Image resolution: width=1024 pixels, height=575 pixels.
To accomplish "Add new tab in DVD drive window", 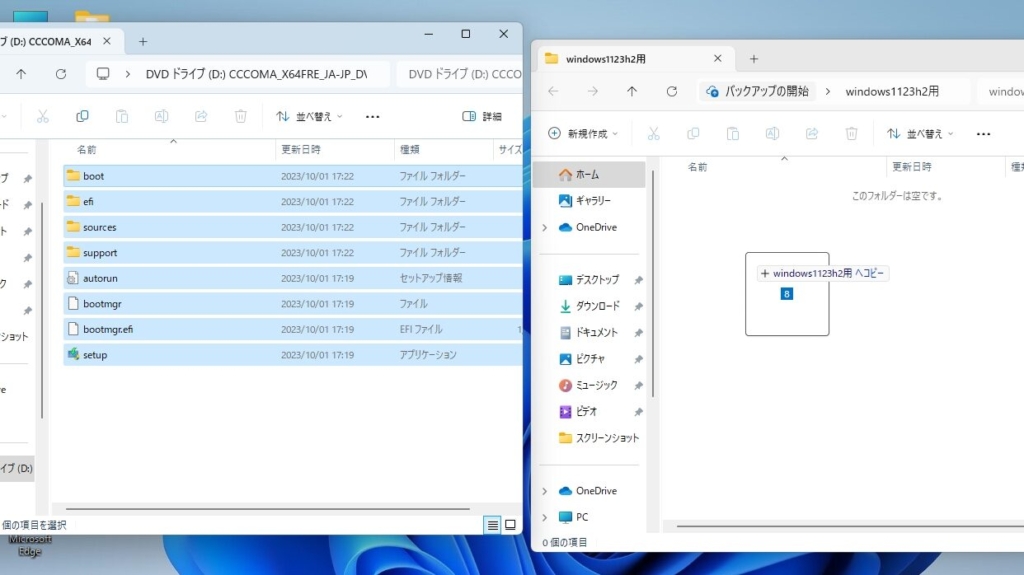I will [143, 41].
